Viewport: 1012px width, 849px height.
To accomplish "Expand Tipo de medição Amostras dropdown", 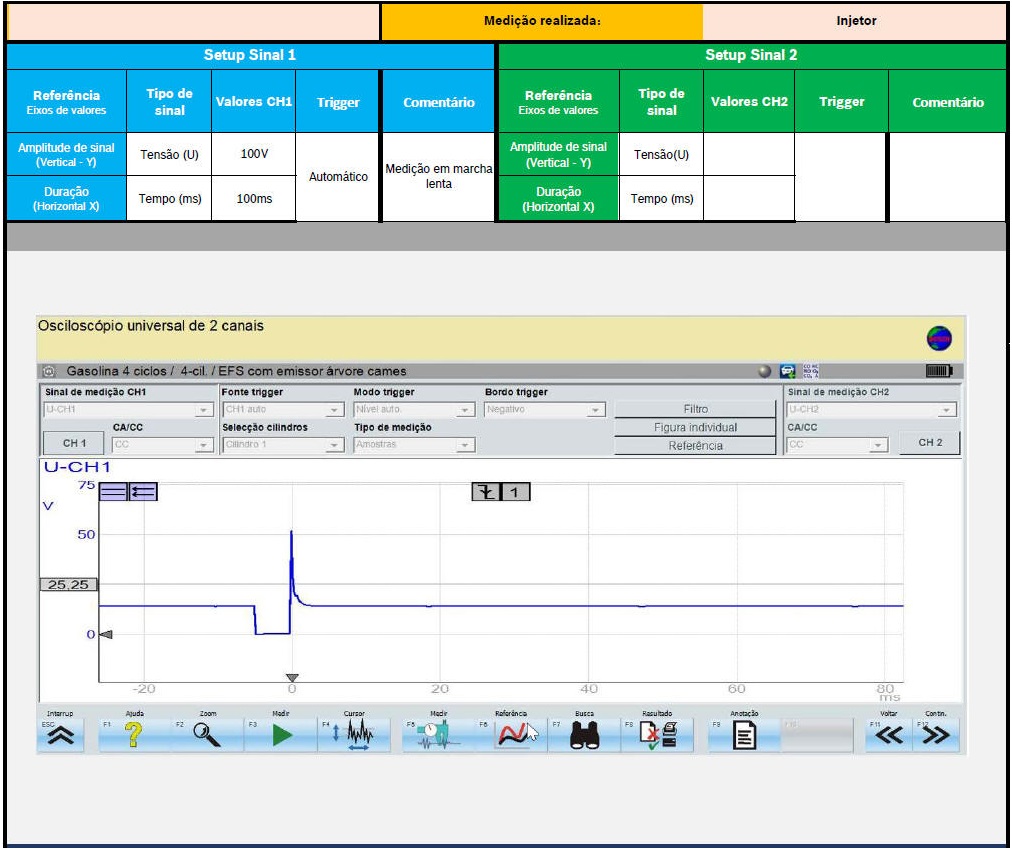I will pyautogui.click(x=465, y=445).
